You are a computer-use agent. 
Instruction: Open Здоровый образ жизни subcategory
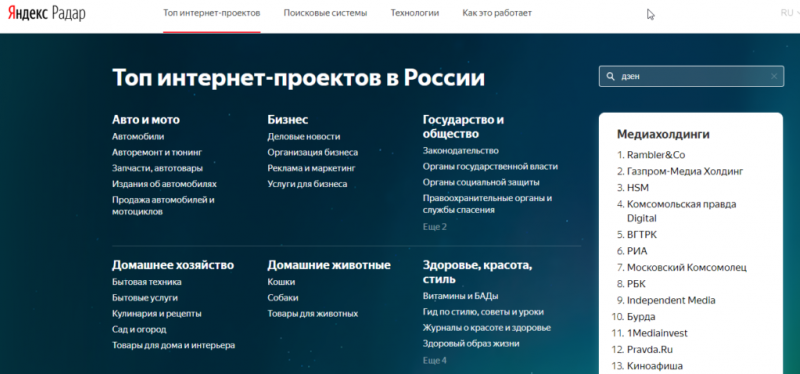(471, 343)
